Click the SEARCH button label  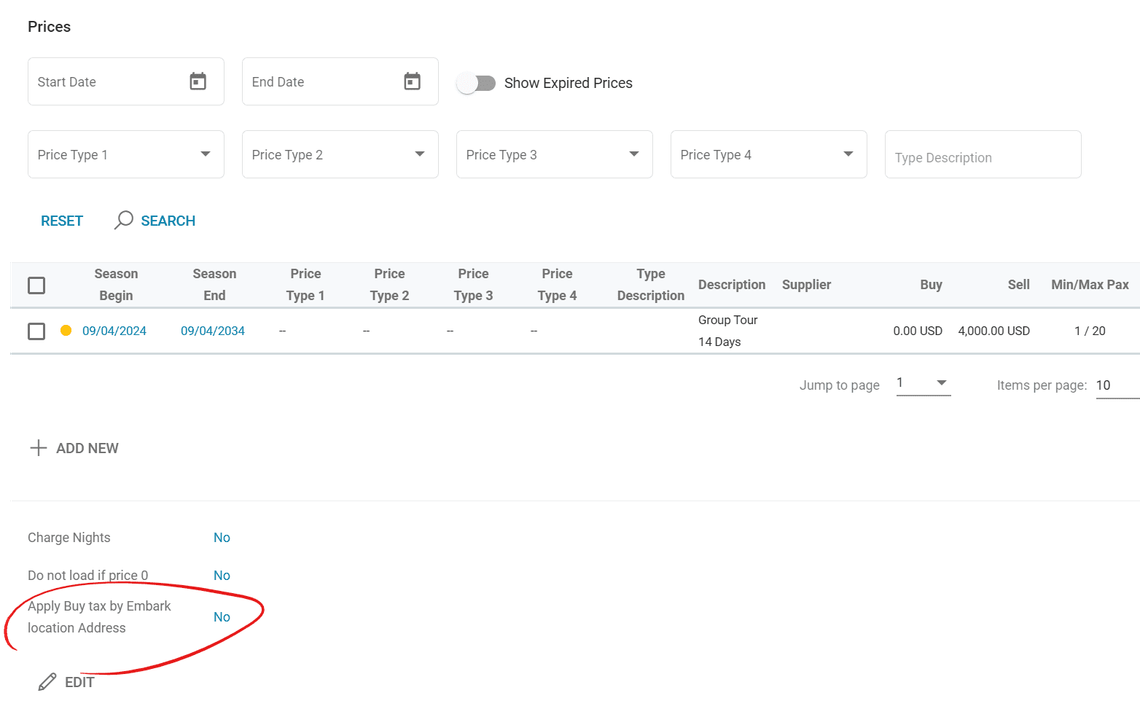click(x=168, y=221)
